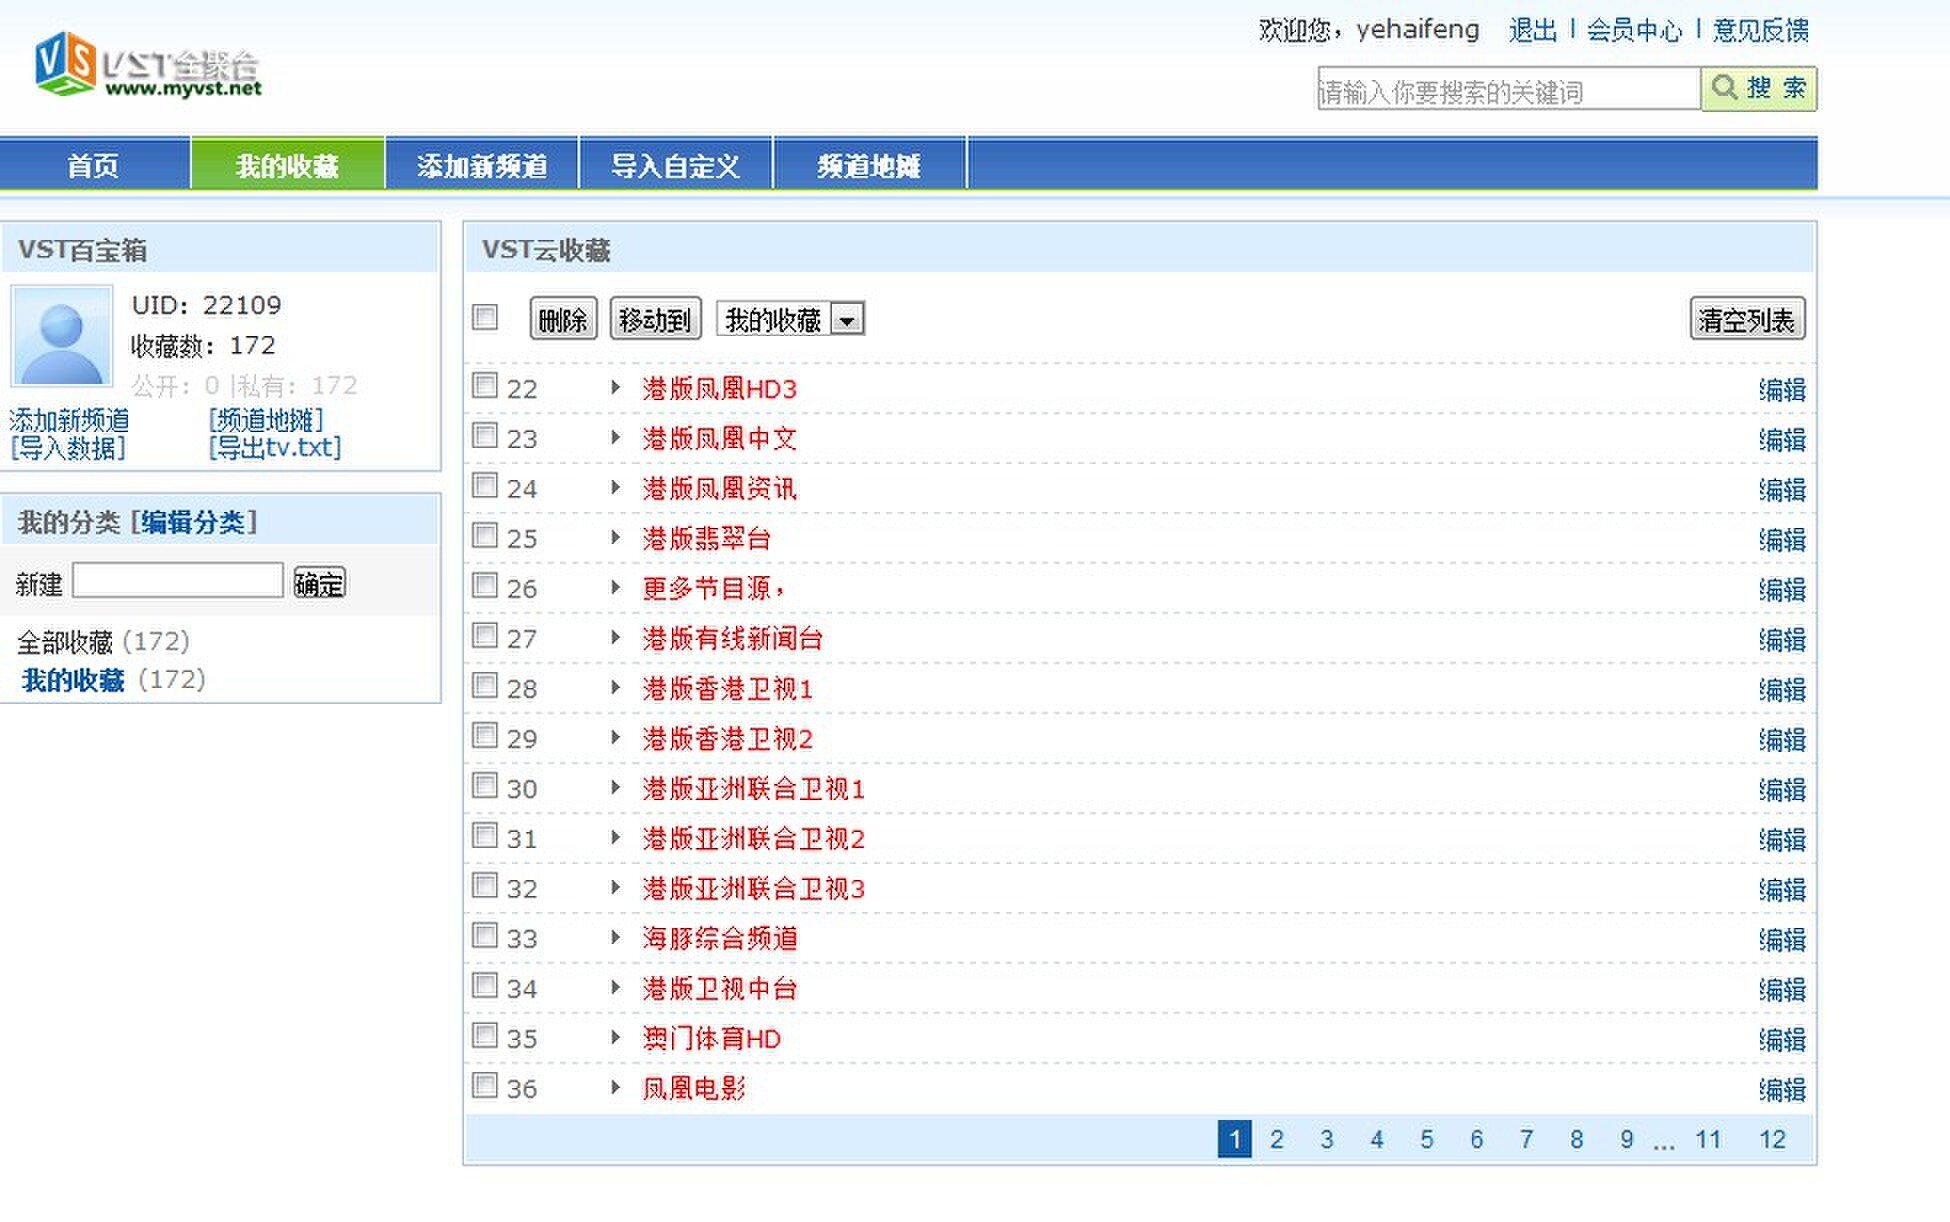Screen dimensions: 1950x1222
Task: Open the 我的收藏 navigation tab
Action: tap(287, 165)
